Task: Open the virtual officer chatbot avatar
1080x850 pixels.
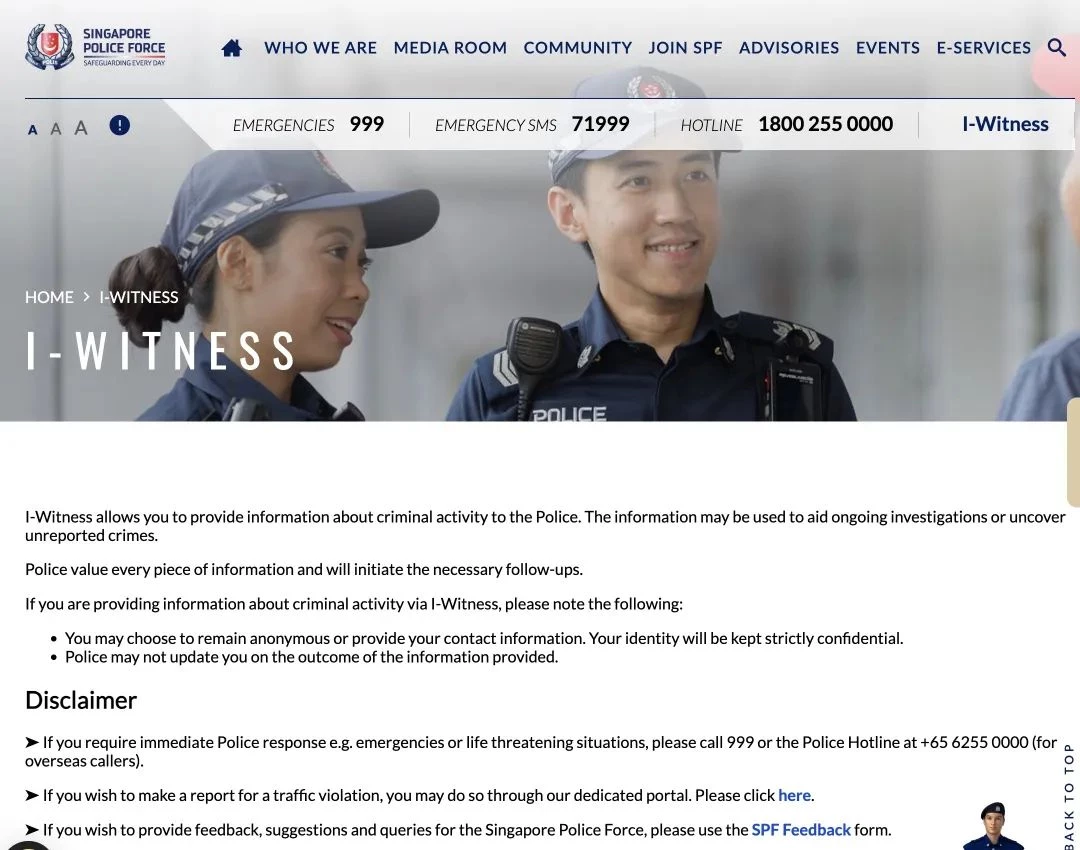Action: 993,826
